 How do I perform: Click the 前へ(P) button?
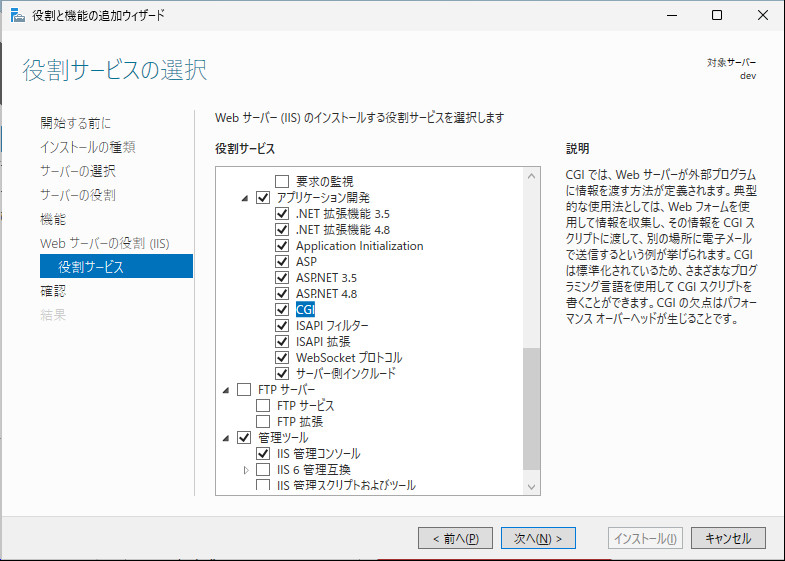[x=455, y=538]
